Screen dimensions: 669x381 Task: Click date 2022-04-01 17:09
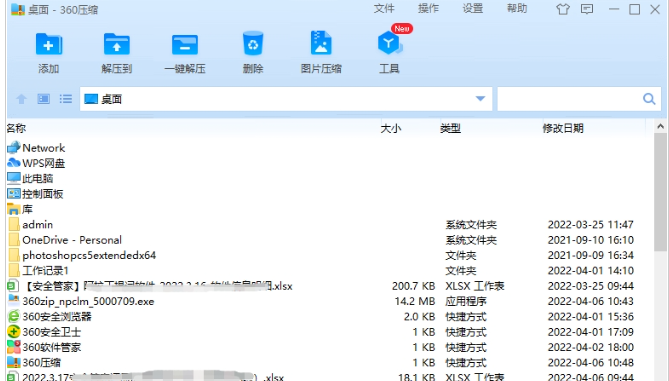pyautogui.click(x=590, y=332)
